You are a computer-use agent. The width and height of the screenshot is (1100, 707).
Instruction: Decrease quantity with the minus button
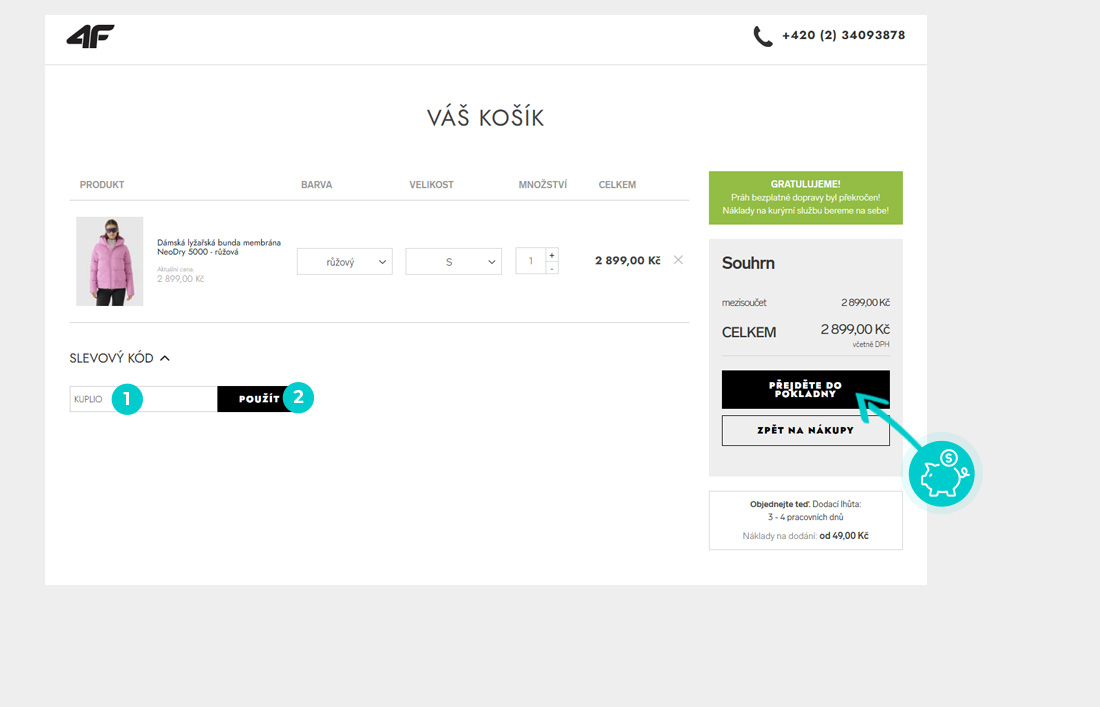click(552, 268)
